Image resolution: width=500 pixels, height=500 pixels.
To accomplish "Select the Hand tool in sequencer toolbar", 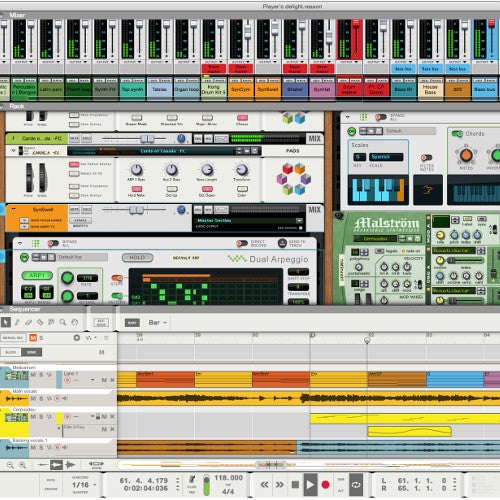I will (x=75, y=322).
